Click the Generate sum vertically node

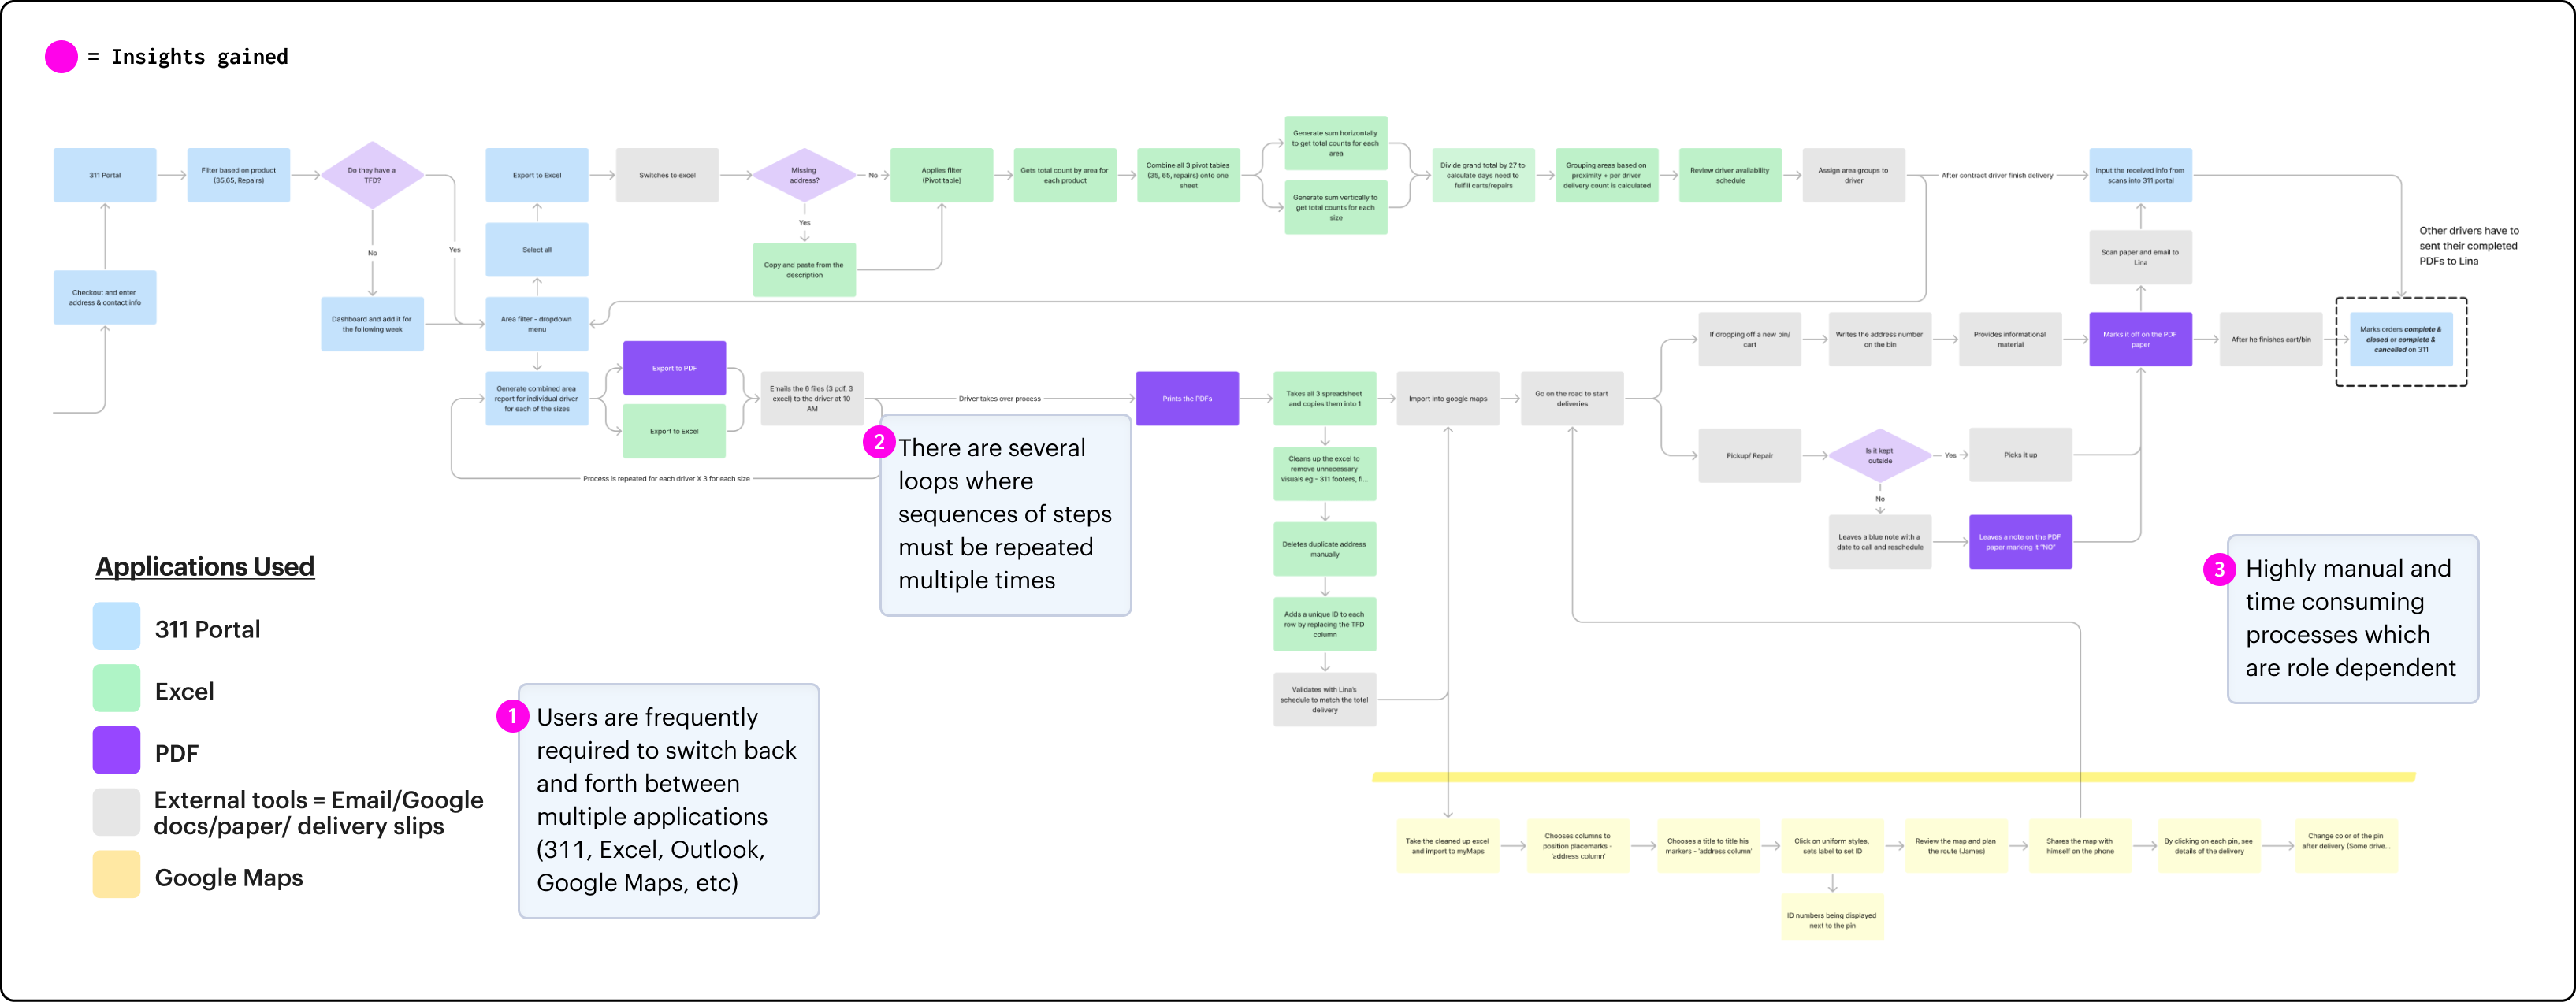tap(1335, 207)
